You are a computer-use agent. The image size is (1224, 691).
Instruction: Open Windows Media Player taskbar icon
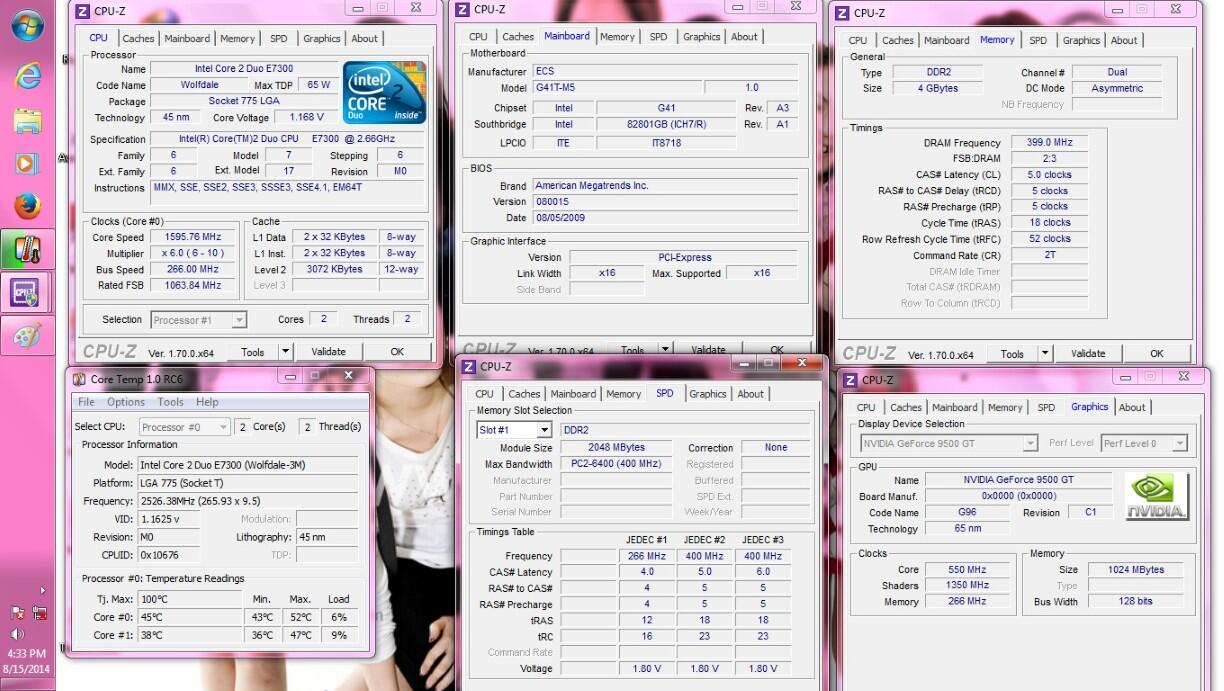click(27, 163)
